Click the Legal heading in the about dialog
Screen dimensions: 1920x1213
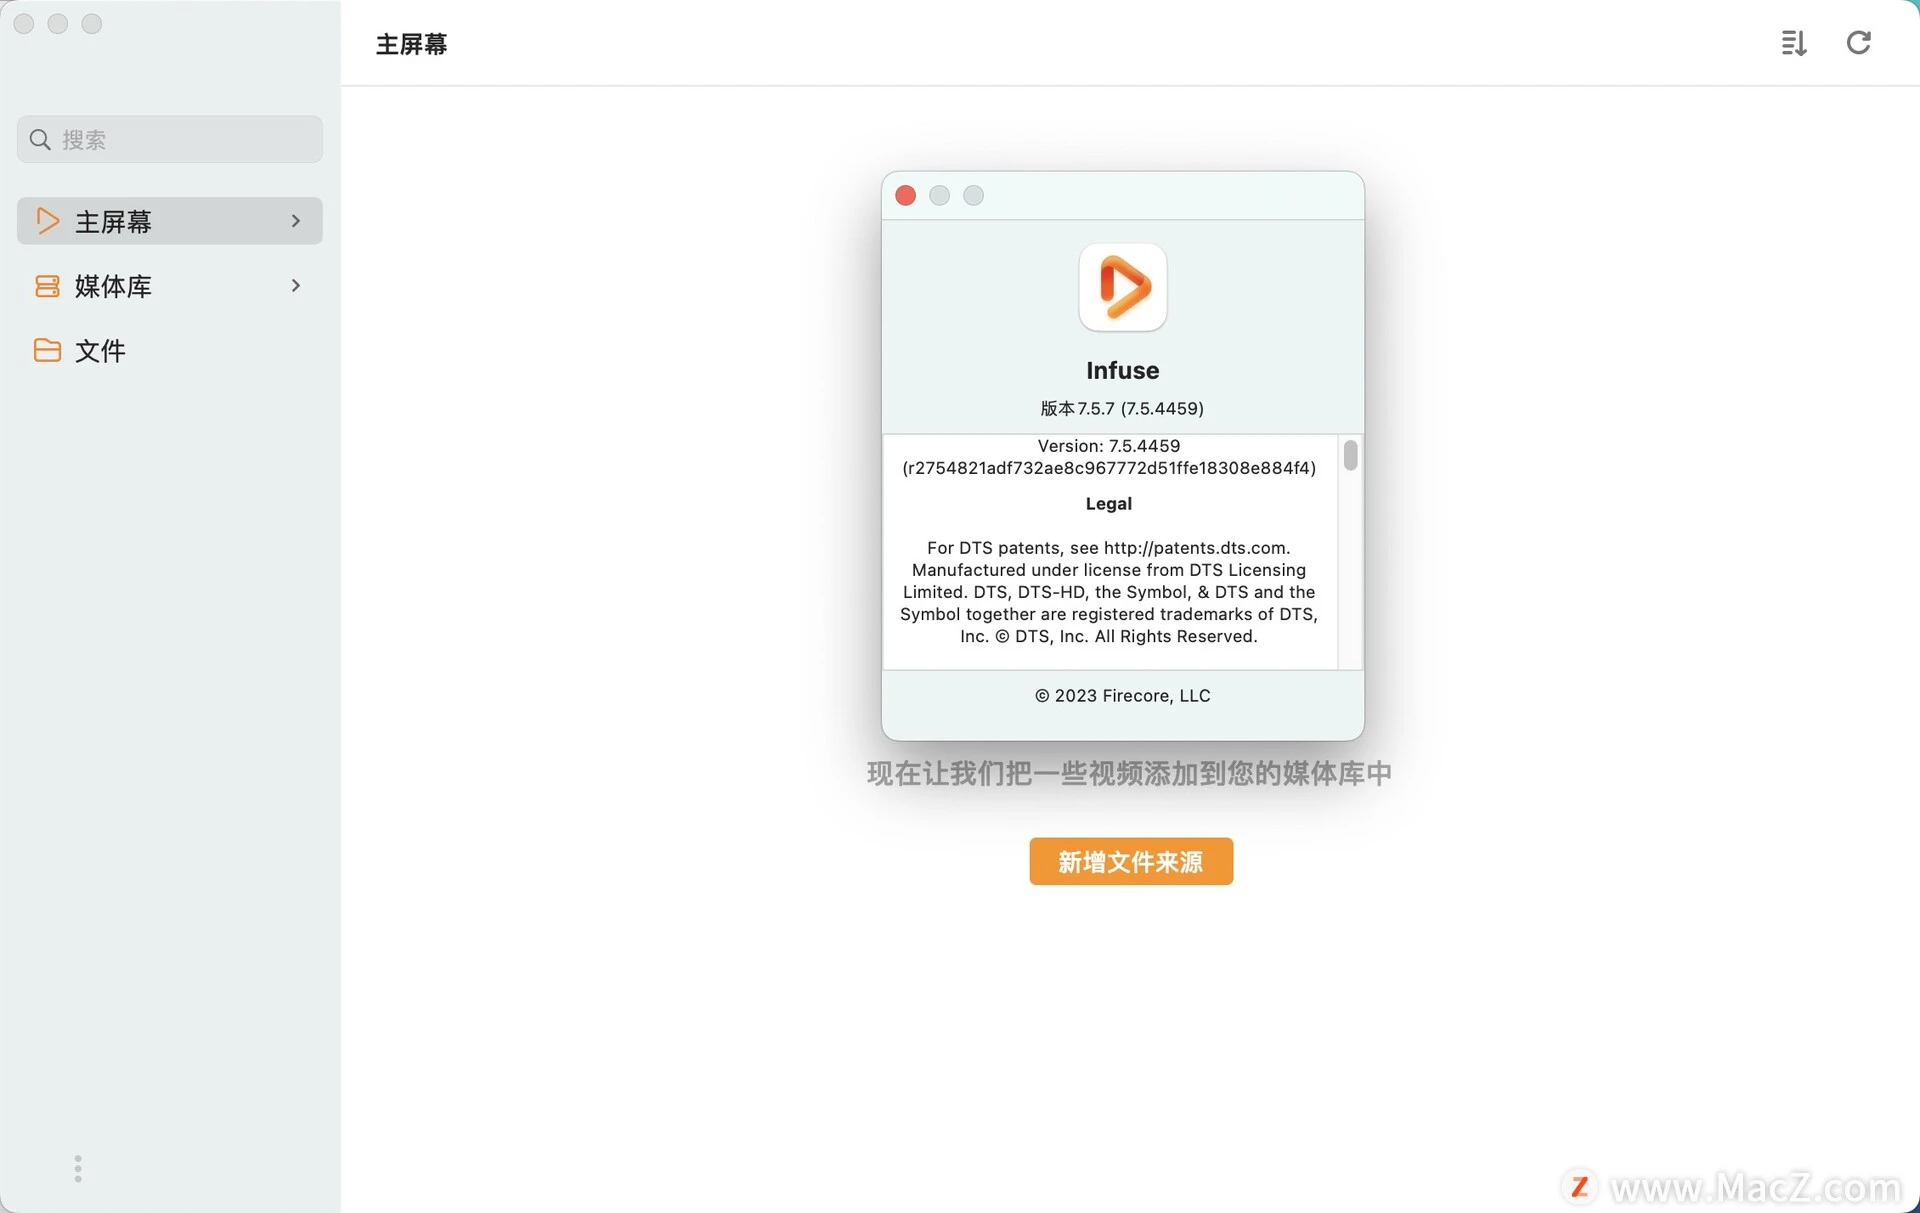(x=1109, y=504)
